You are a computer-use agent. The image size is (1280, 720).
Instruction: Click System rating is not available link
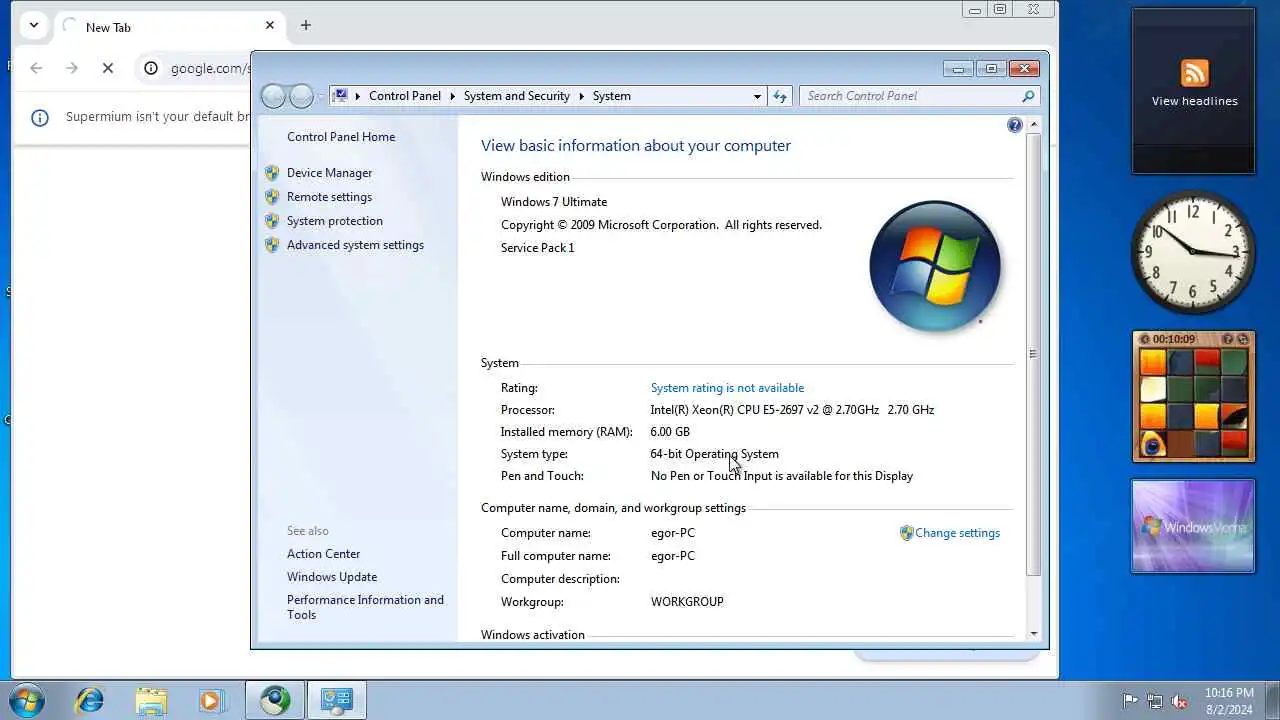727,388
